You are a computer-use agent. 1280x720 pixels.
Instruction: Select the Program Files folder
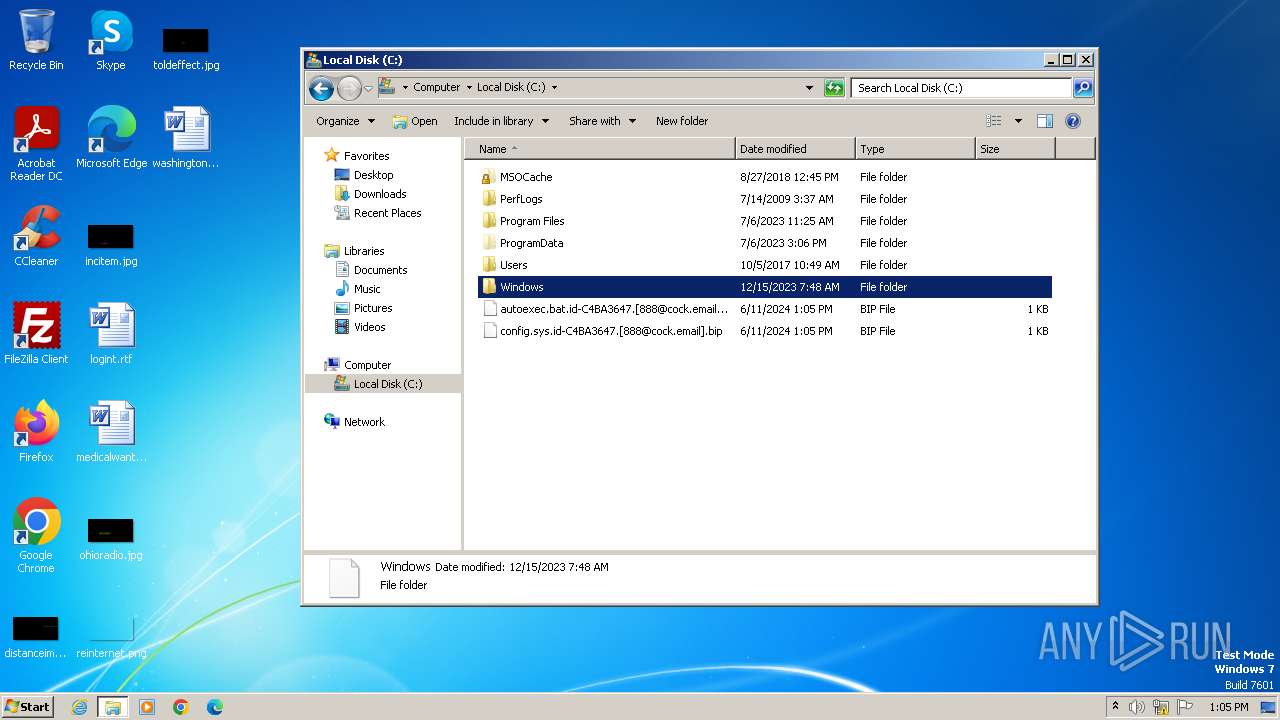point(765,221)
